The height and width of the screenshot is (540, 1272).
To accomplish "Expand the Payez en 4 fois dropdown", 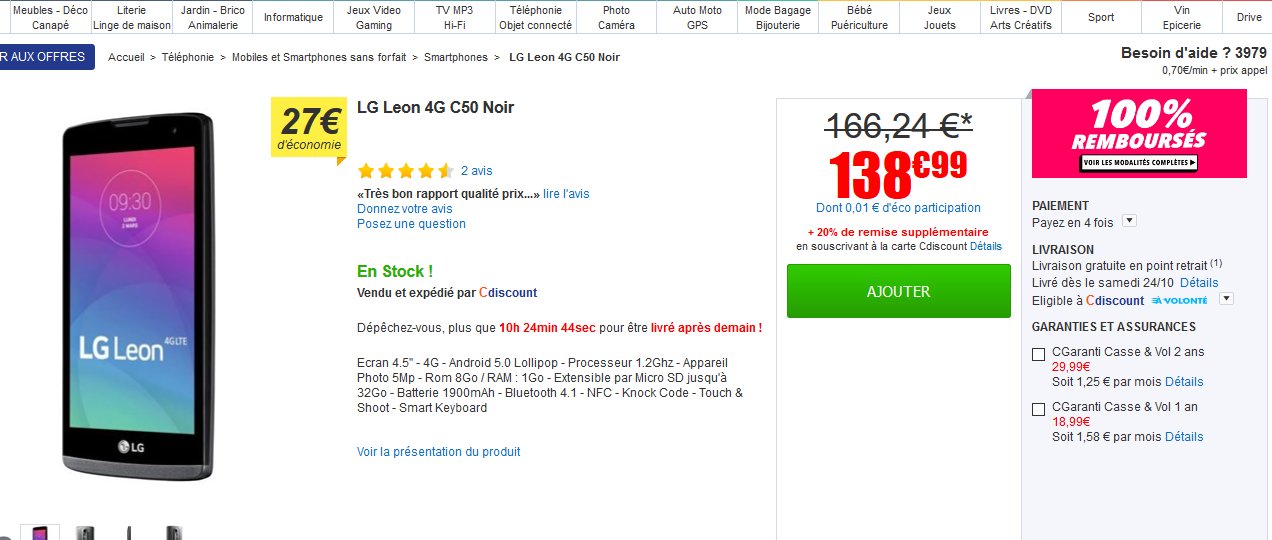I will pyautogui.click(x=1129, y=221).
